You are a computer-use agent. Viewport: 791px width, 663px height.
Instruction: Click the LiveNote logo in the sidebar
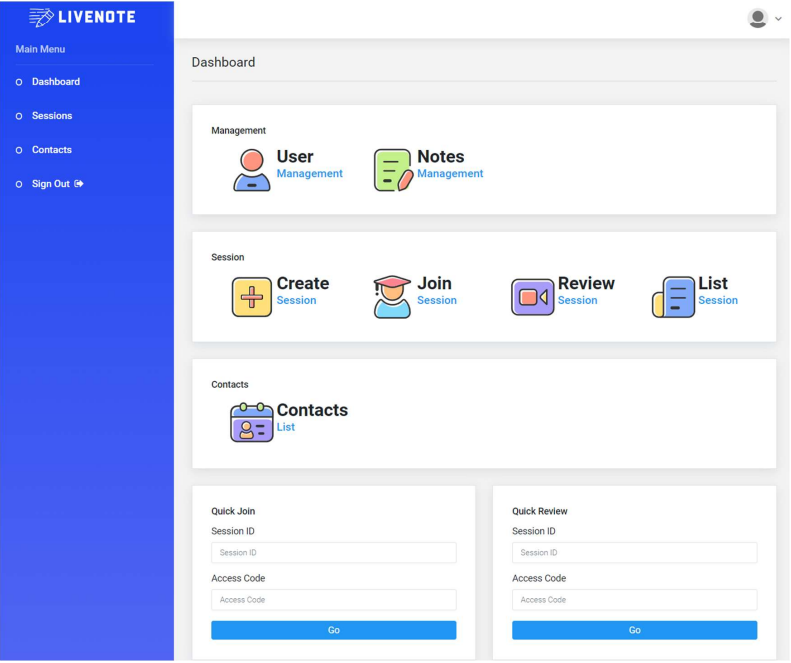83,17
